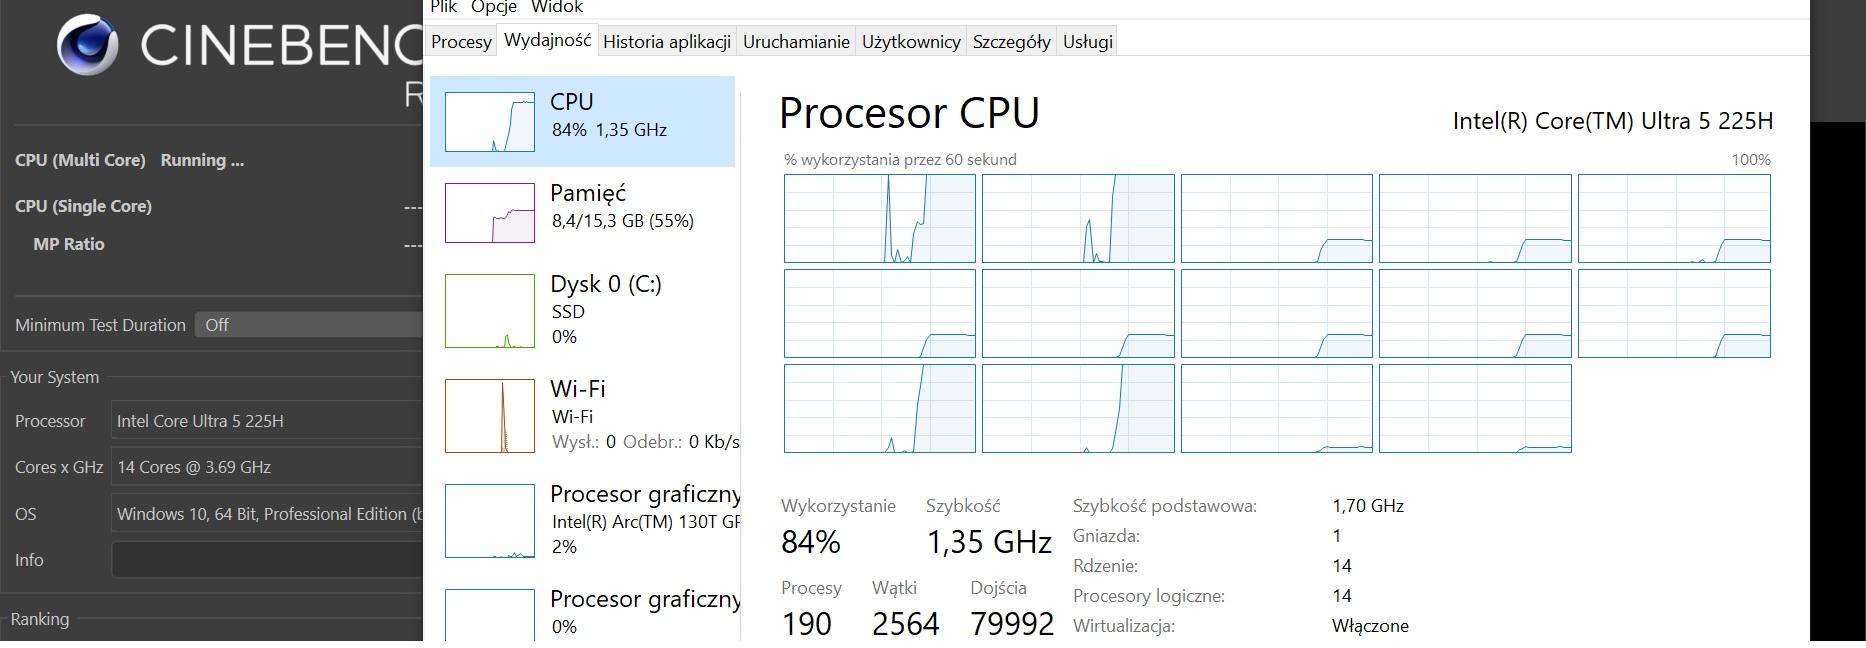This screenshot has height=648, width=1866.
Task: Select the CPU performance mini graph
Action: tap(490, 122)
